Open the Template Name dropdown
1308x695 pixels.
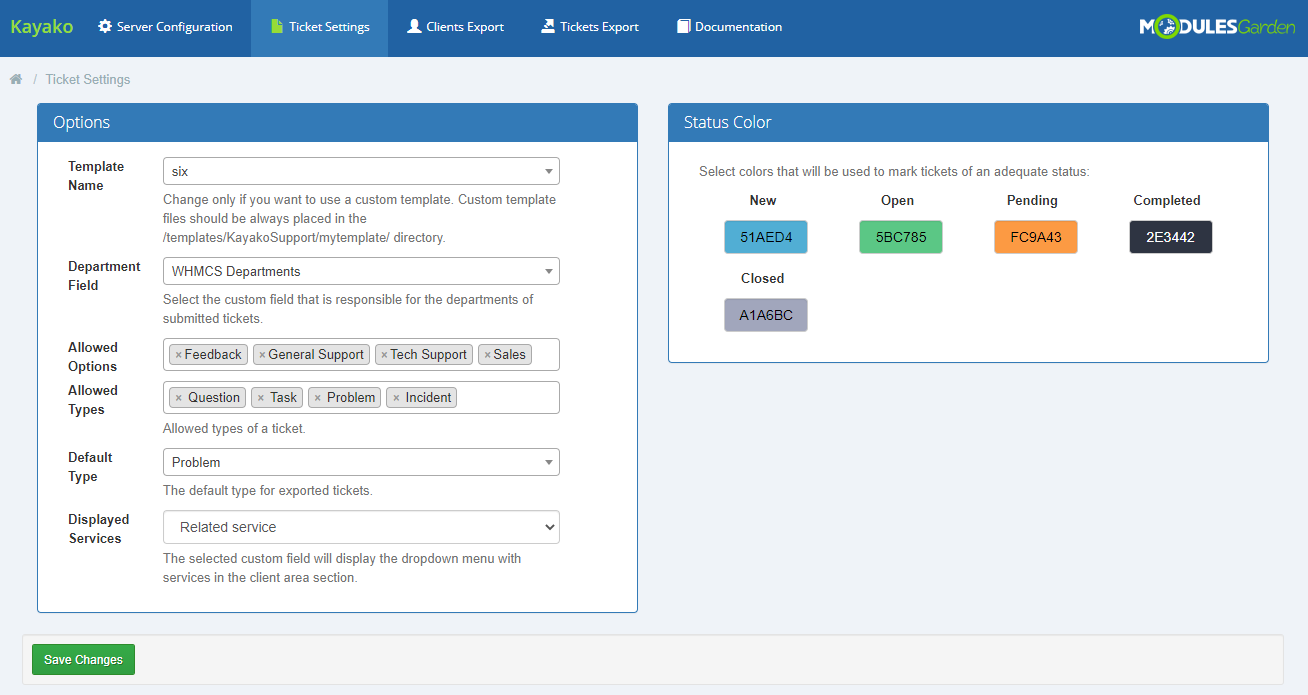click(x=361, y=171)
